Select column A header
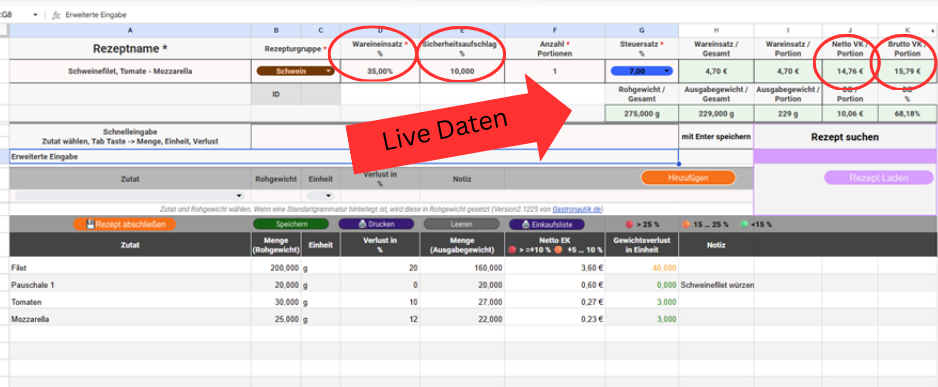This screenshot has height=387, width=938. click(x=130, y=31)
